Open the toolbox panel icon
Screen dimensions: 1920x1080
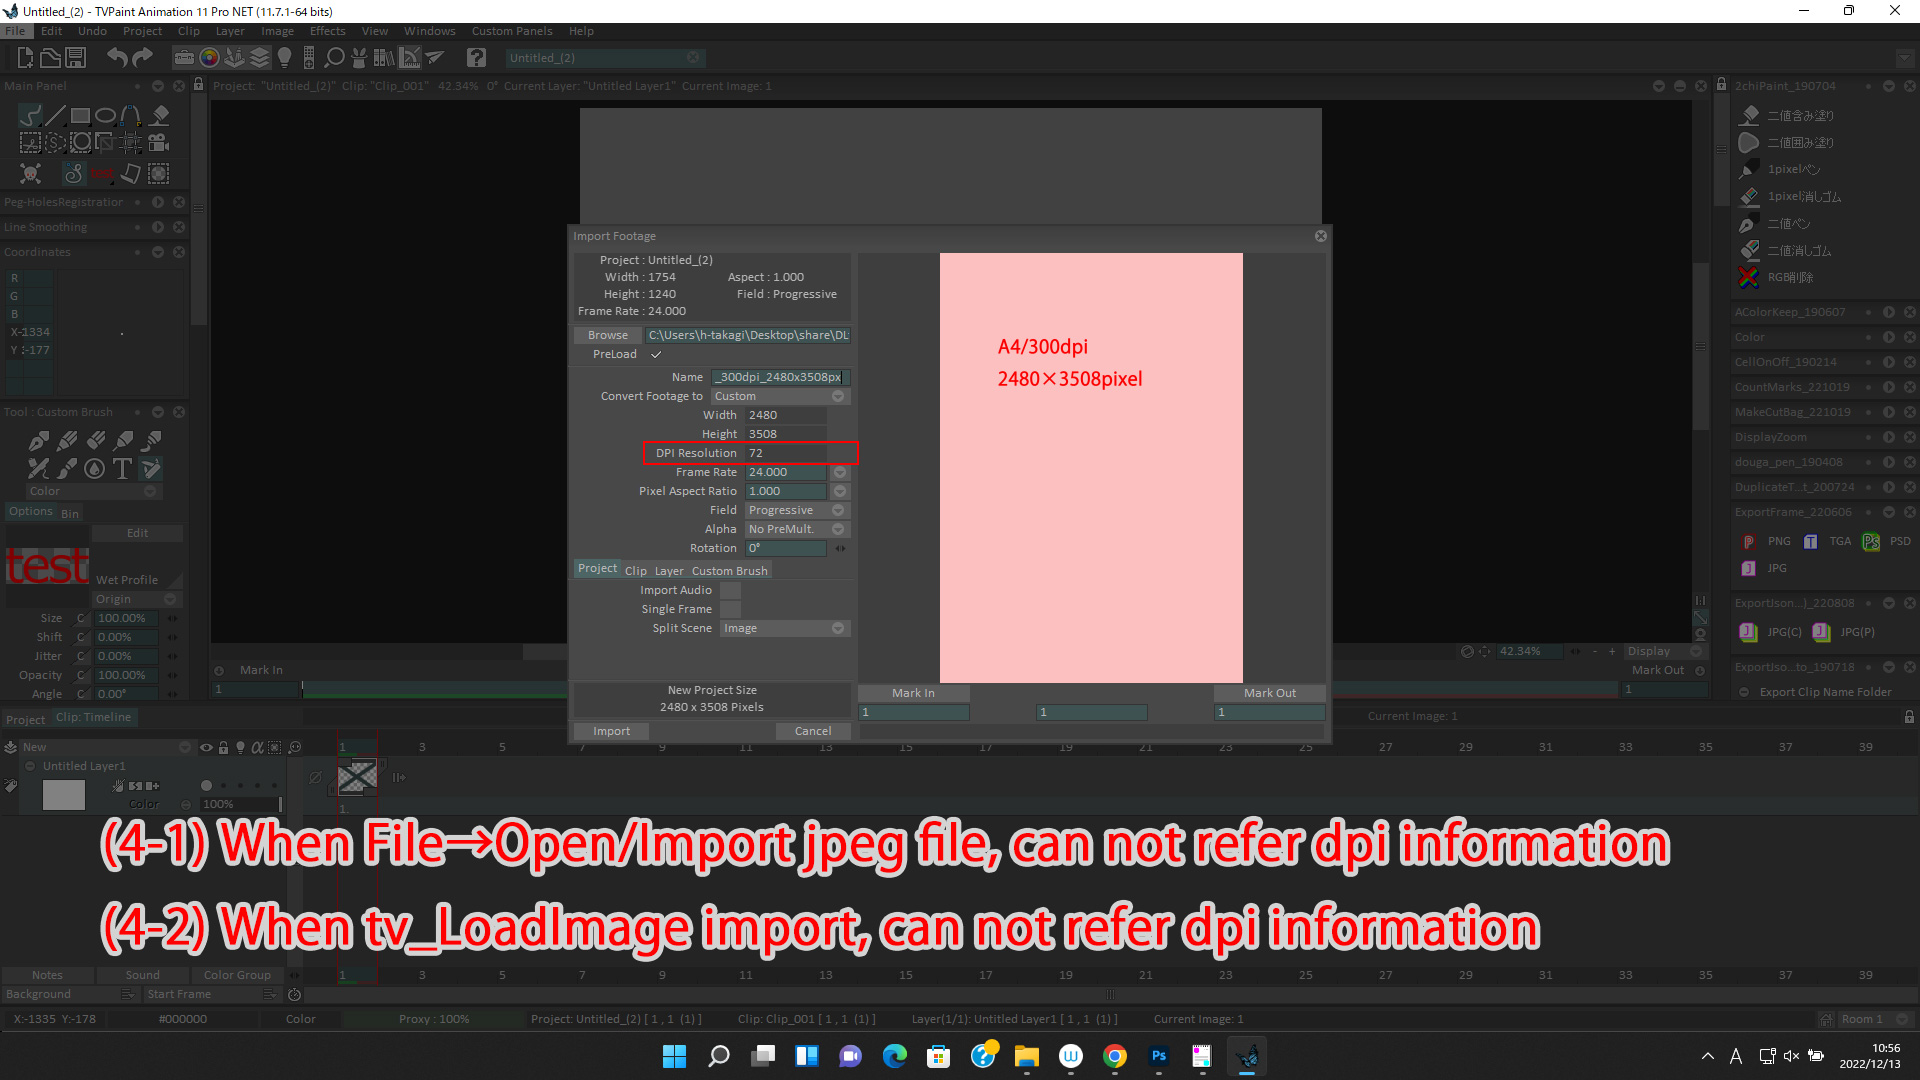coord(185,58)
